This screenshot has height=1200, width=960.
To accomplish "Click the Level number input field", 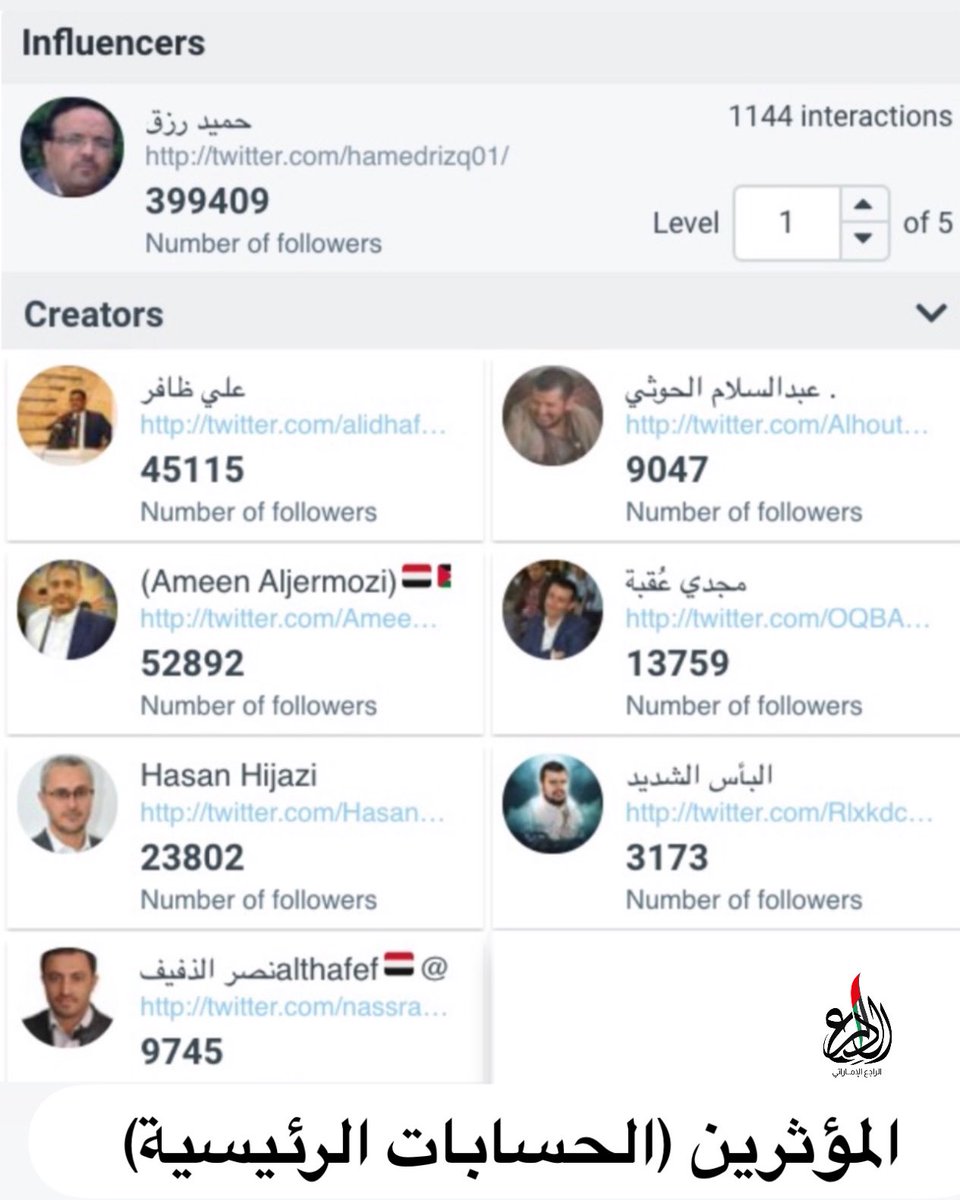I will (788, 222).
